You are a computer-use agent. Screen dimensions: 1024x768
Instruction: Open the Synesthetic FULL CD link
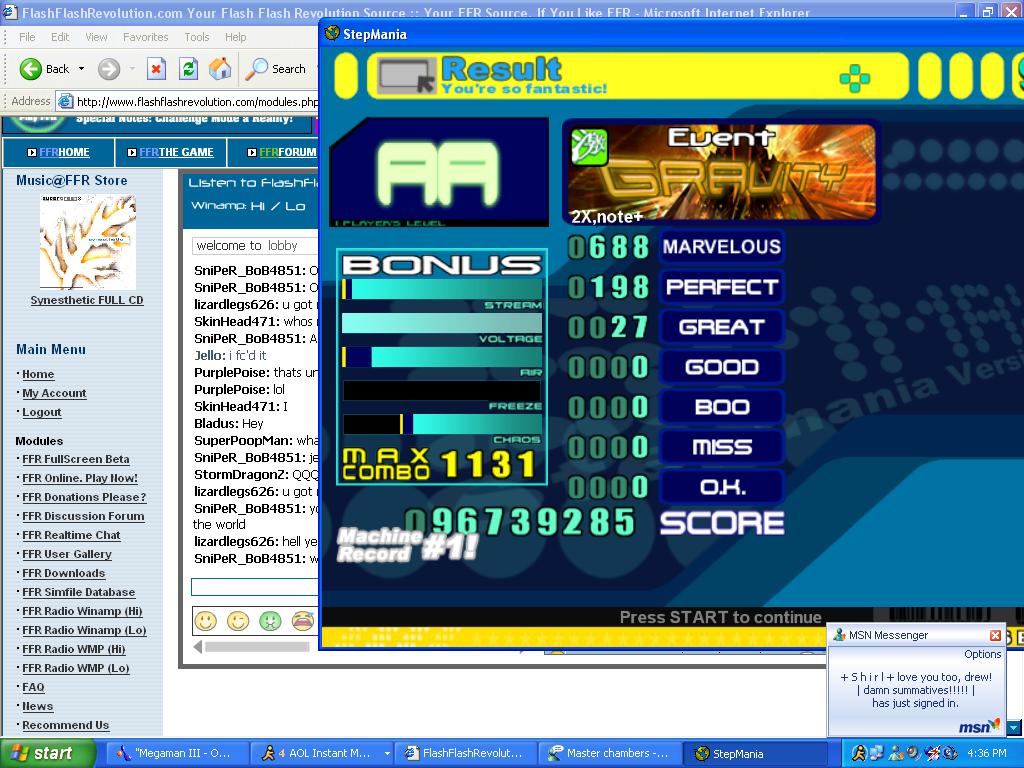87,300
